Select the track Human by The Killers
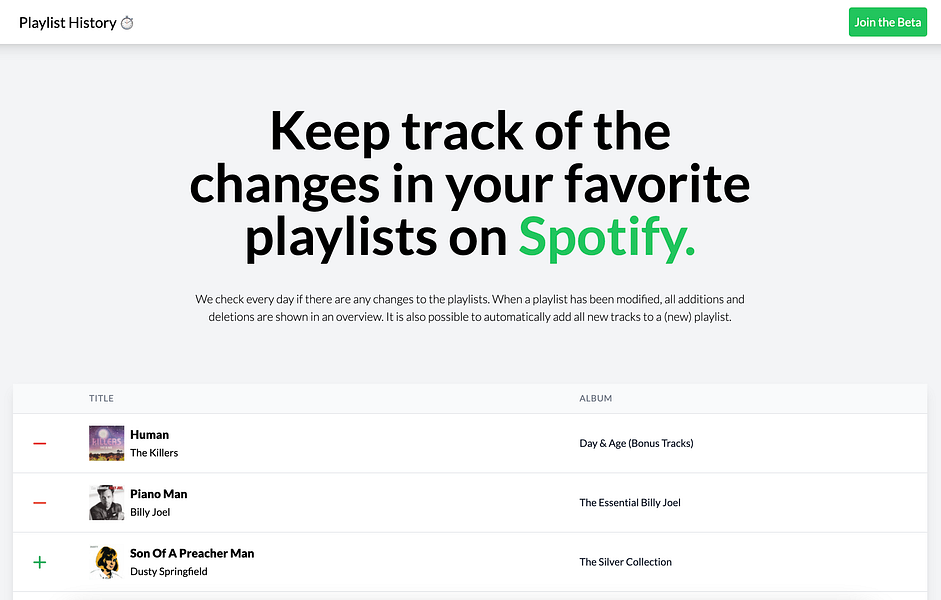941x600 pixels. [149, 434]
